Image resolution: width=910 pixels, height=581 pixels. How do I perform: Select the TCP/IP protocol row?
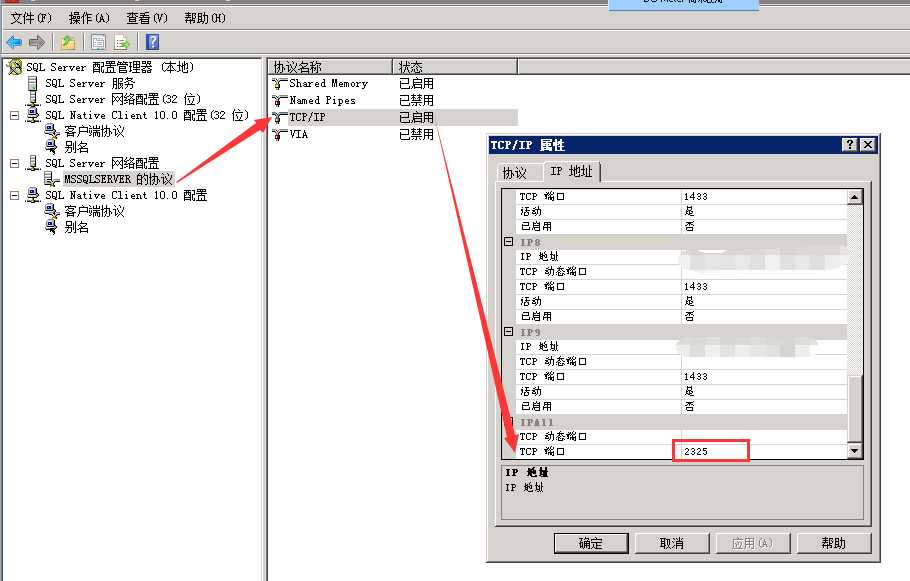point(393,118)
